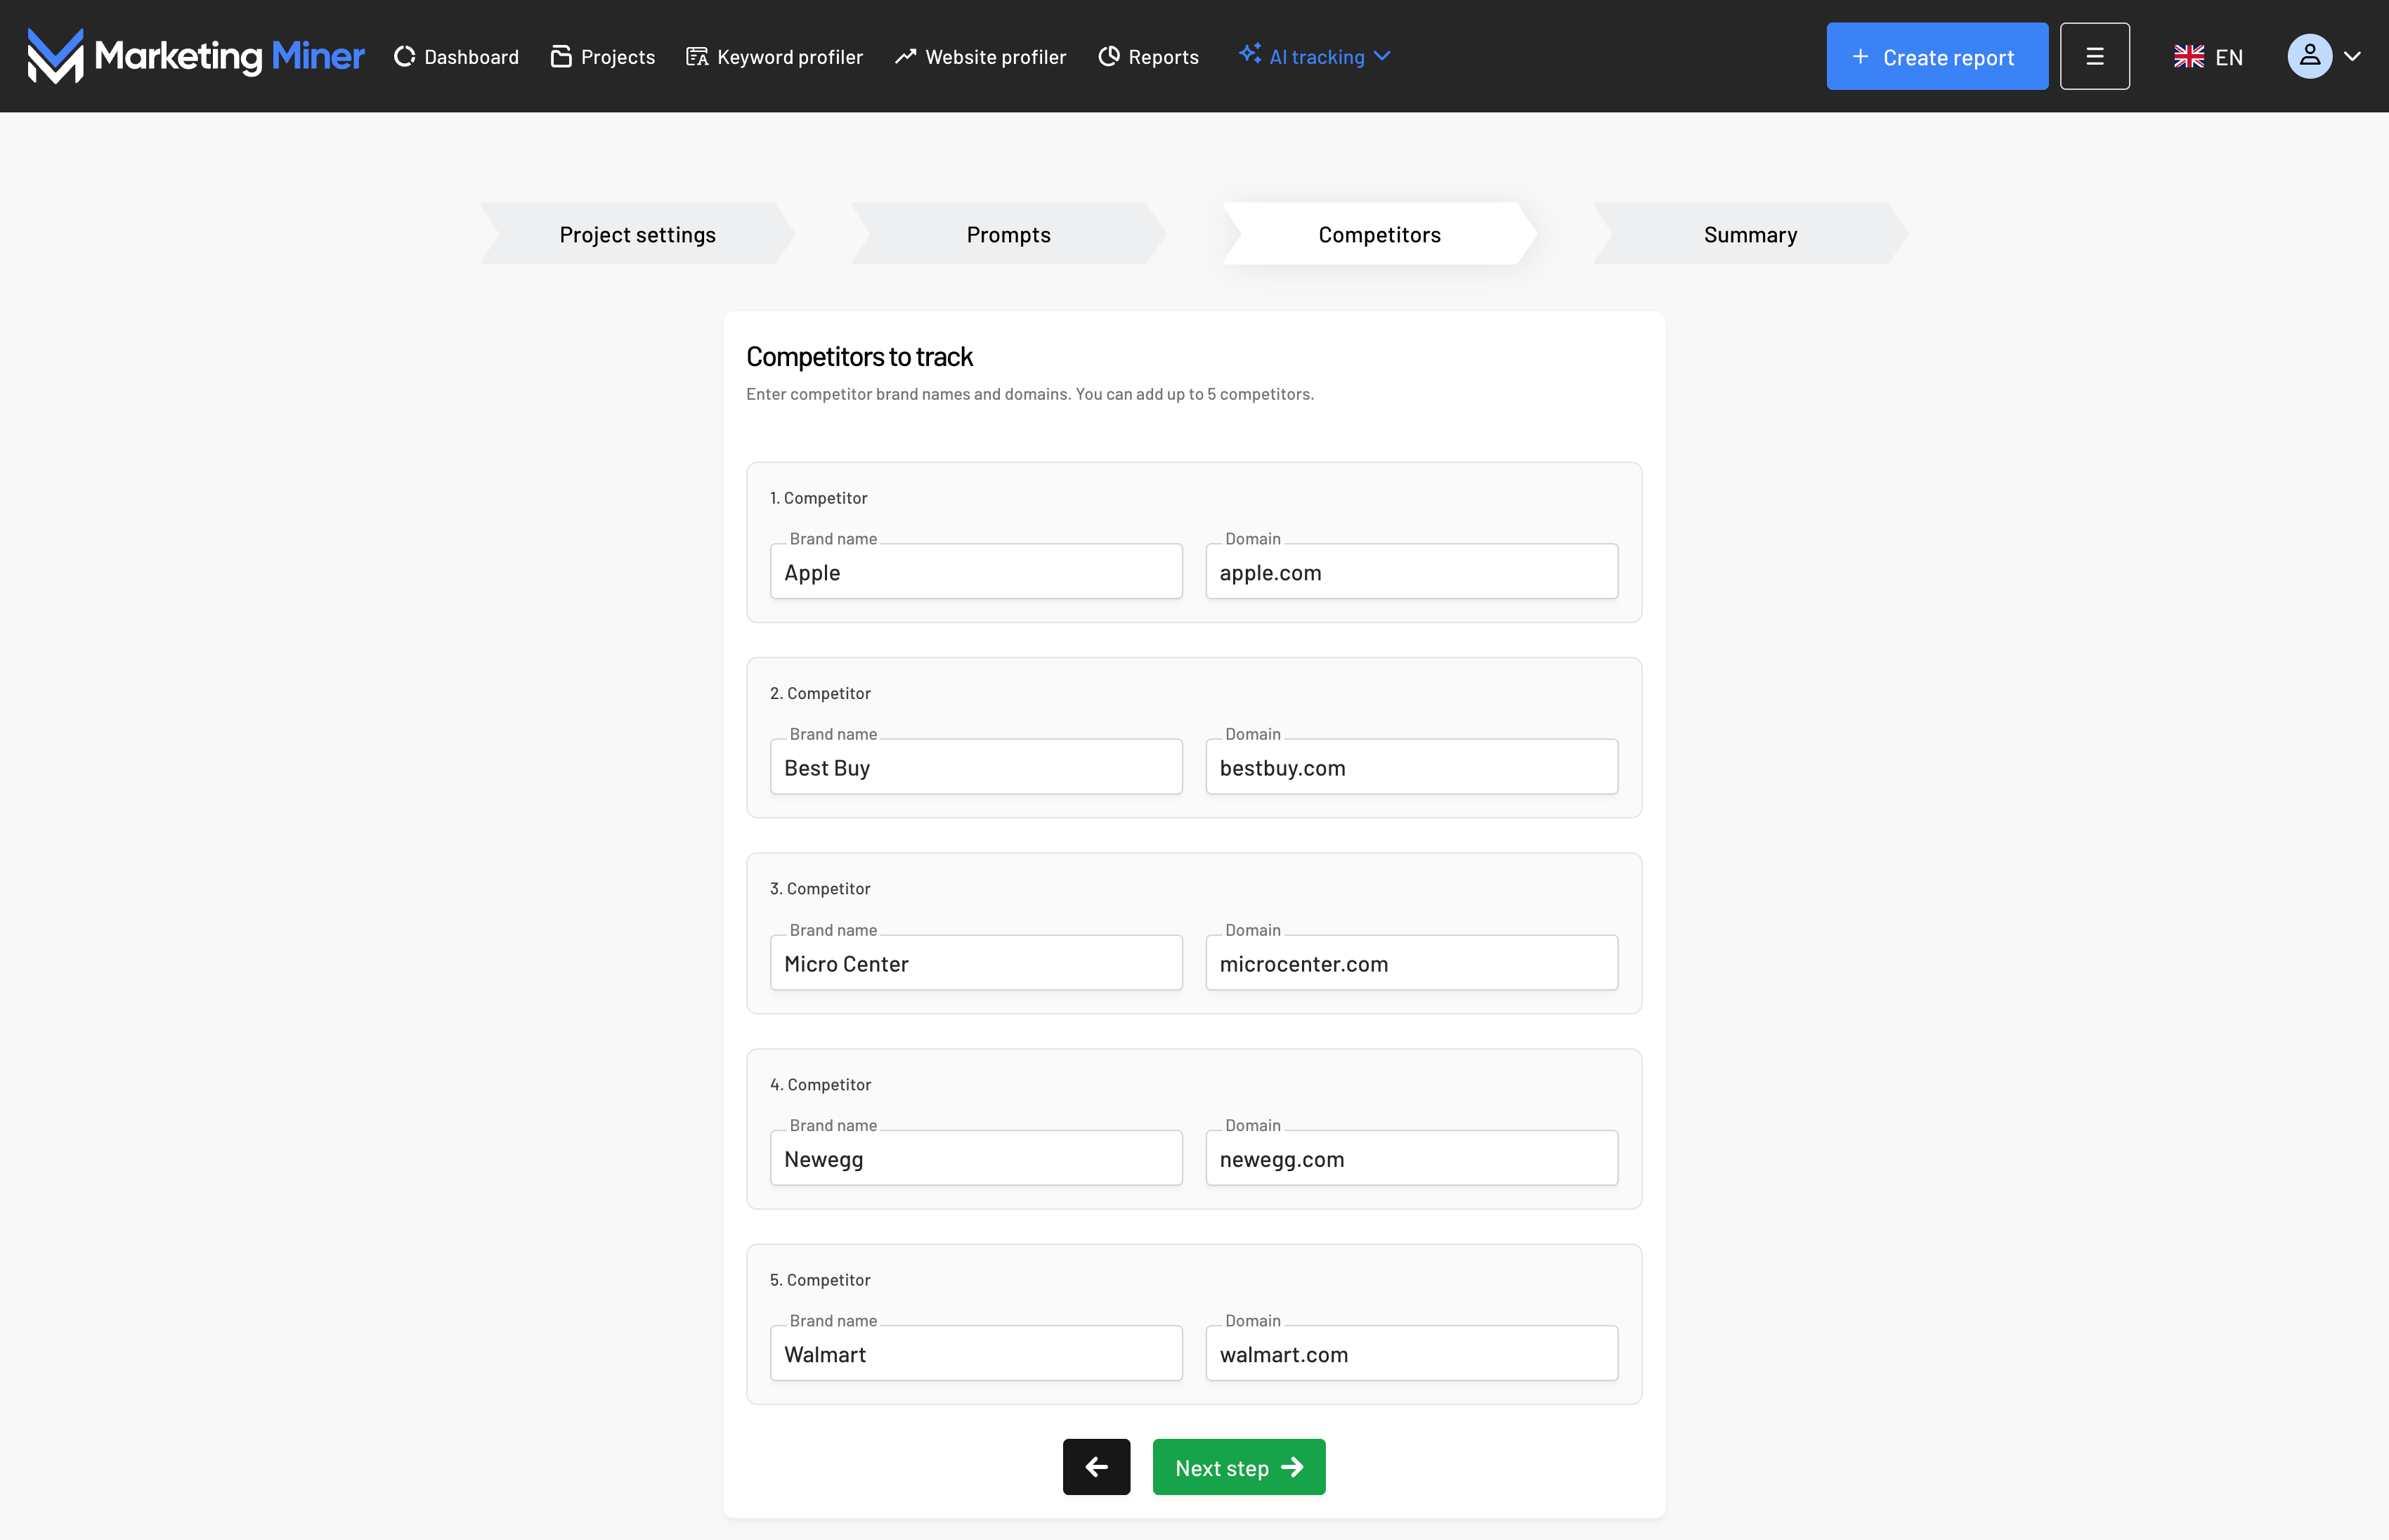Go to Project settings step

(x=637, y=235)
